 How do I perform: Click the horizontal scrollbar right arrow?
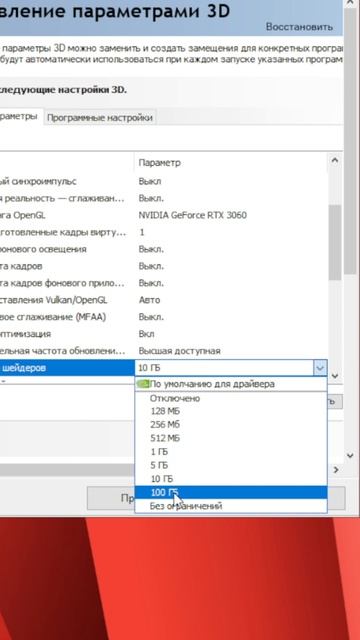pyautogui.click(x=336, y=470)
